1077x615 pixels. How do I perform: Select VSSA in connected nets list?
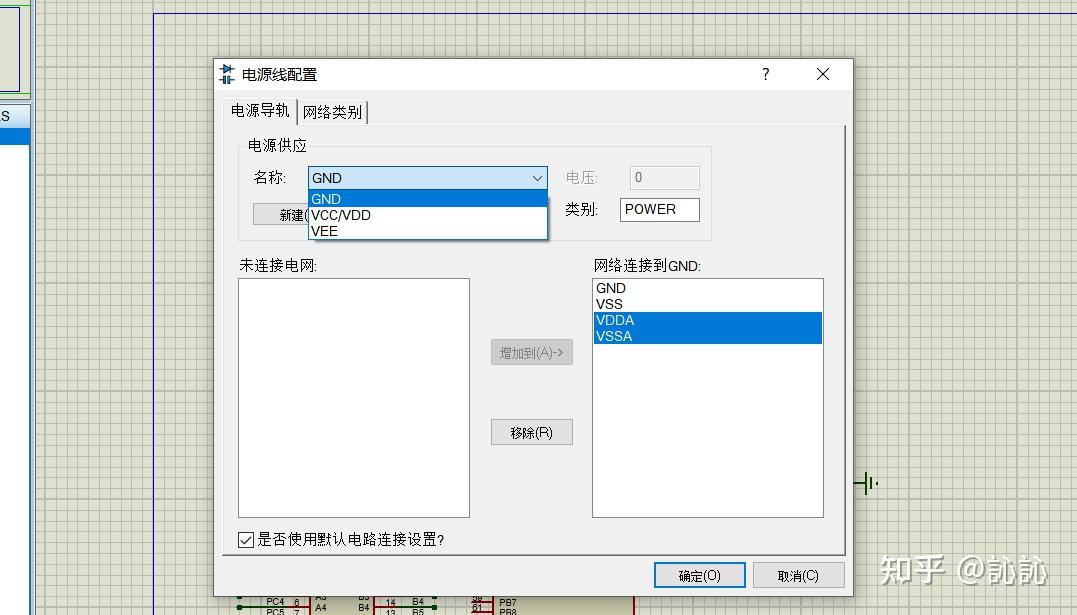tap(707, 336)
